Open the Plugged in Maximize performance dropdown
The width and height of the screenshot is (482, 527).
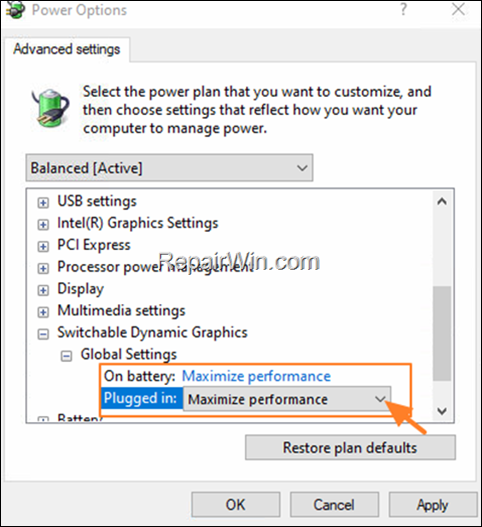tap(287, 399)
